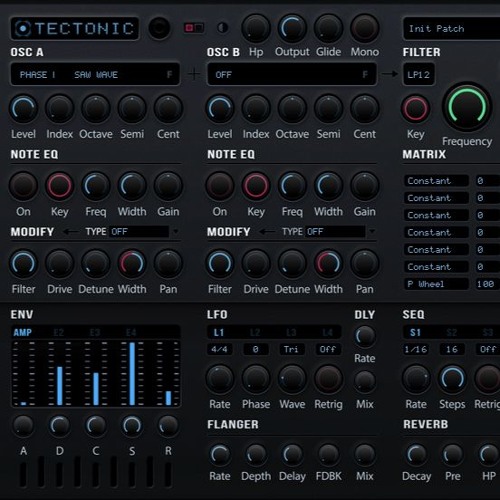Toggle the Mono knob

[365, 28]
